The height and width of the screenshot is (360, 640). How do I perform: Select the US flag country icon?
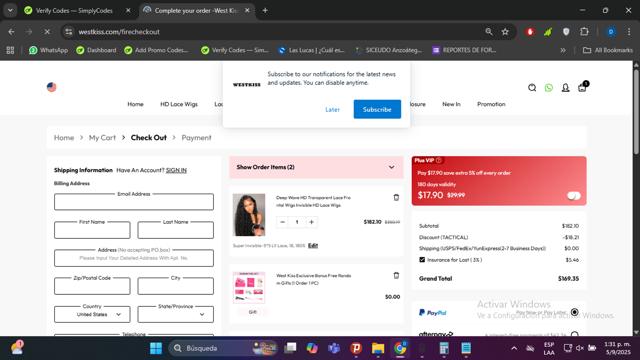click(51, 87)
